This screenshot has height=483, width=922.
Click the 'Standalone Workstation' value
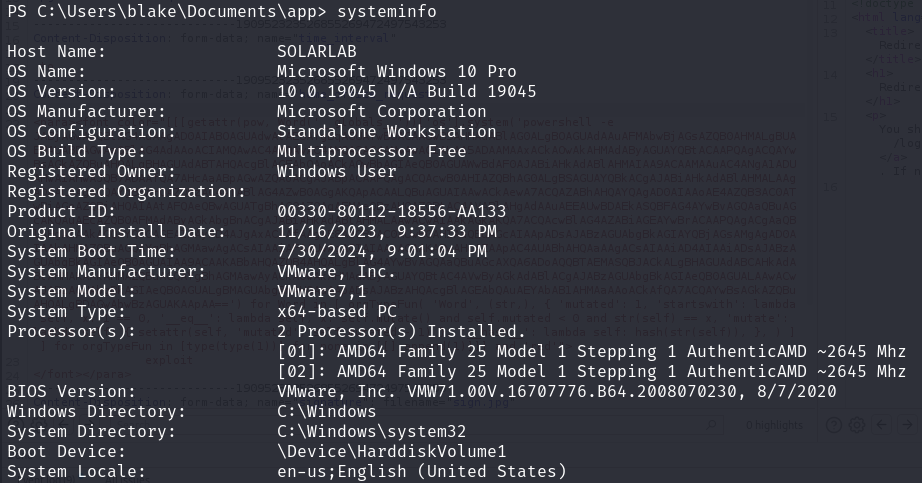point(387,132)
